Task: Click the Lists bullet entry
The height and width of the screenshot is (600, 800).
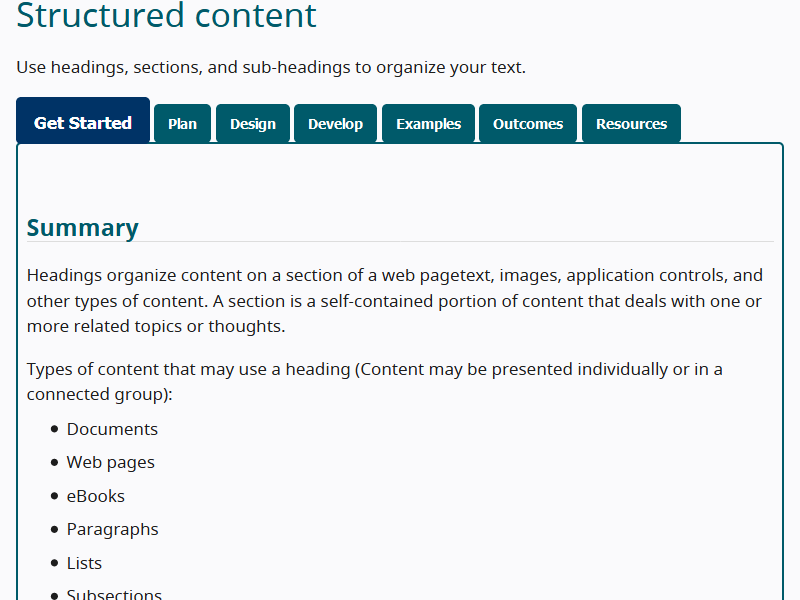Action: (84, 563)
